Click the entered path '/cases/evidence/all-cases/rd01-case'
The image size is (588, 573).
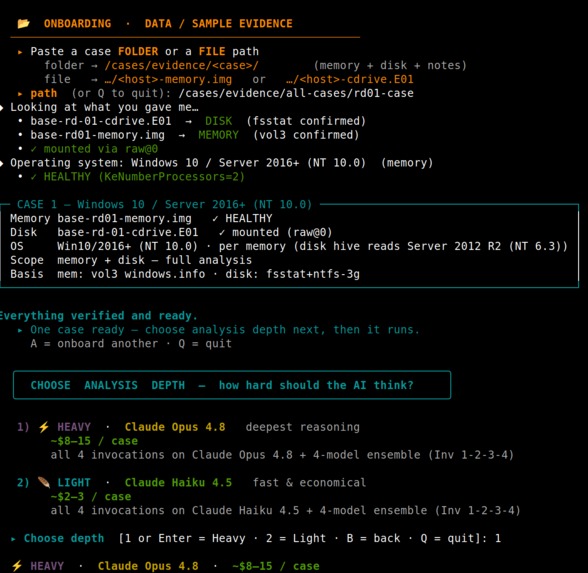(296, 93)
